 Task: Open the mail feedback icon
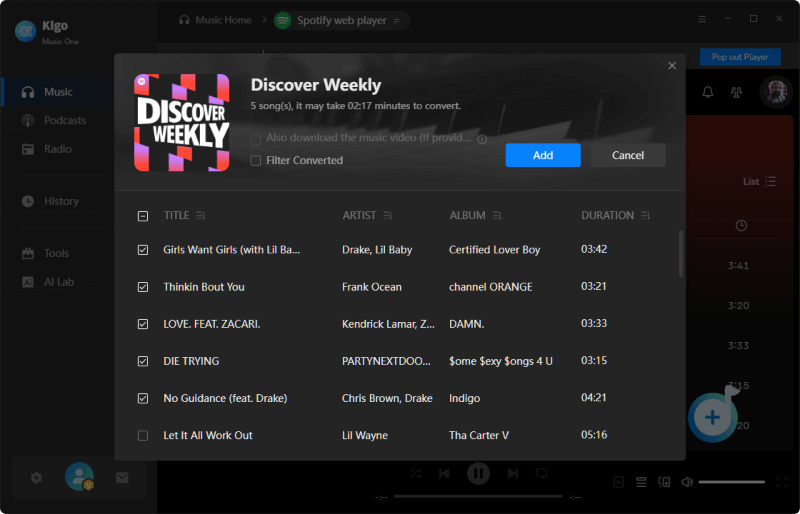(x=122, y=478)
